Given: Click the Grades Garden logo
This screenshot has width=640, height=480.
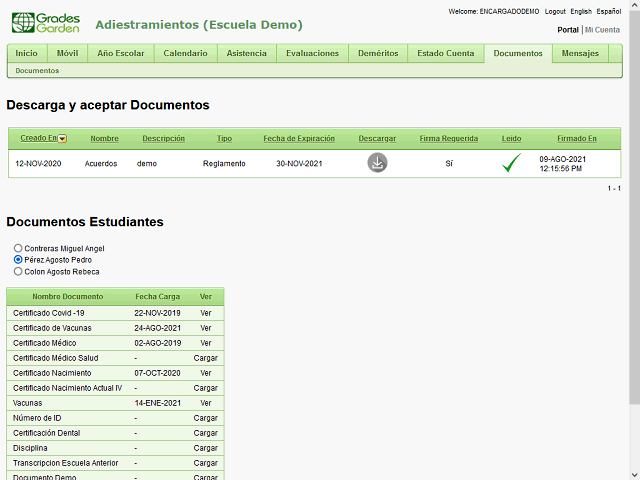Looking at the screenshot, I should [x=44, y=23].
